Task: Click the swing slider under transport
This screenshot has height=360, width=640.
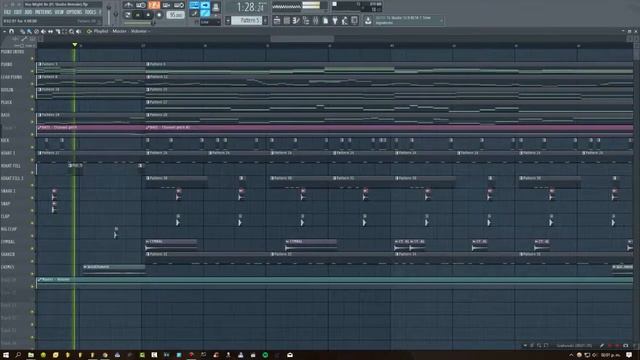Action: click(x=139, y=23)
